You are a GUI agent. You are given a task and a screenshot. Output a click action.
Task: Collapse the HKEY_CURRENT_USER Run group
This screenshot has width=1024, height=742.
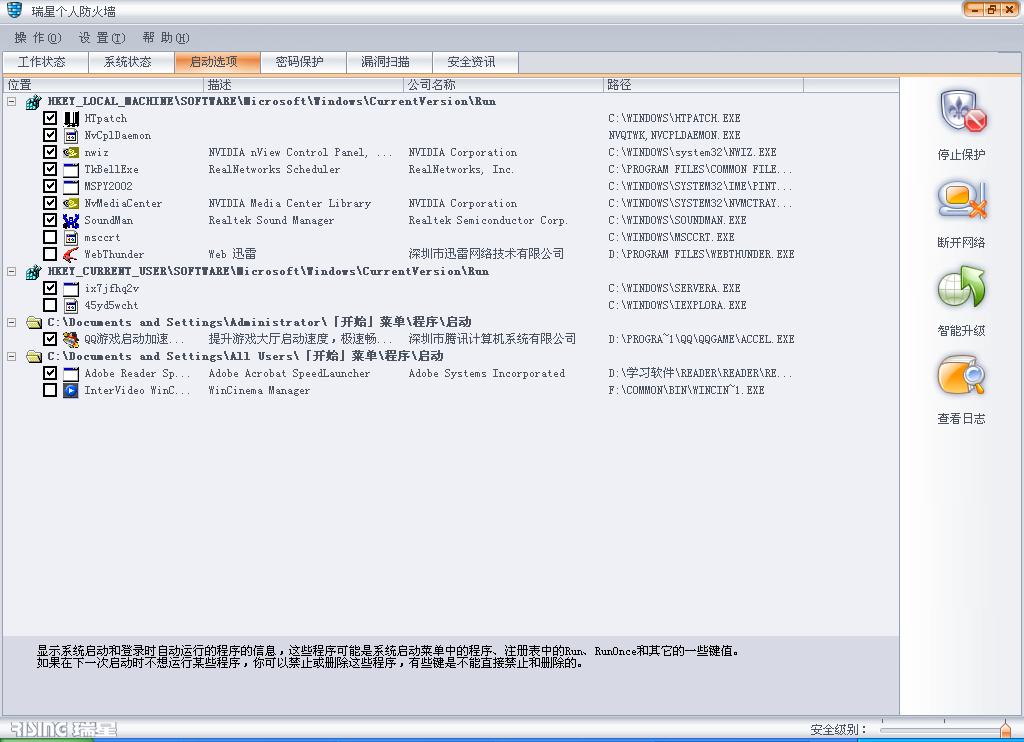coord(12,271)
